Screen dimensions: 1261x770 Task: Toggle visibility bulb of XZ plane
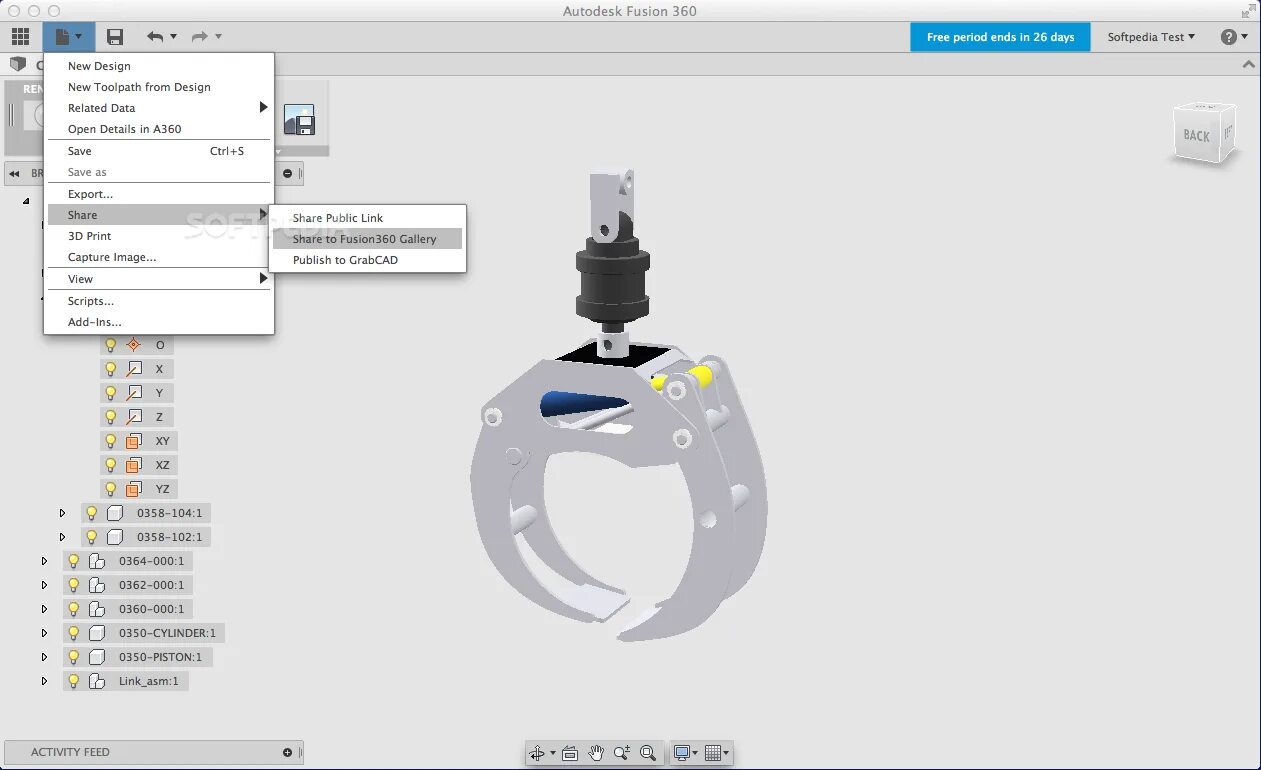coord(111,465)
